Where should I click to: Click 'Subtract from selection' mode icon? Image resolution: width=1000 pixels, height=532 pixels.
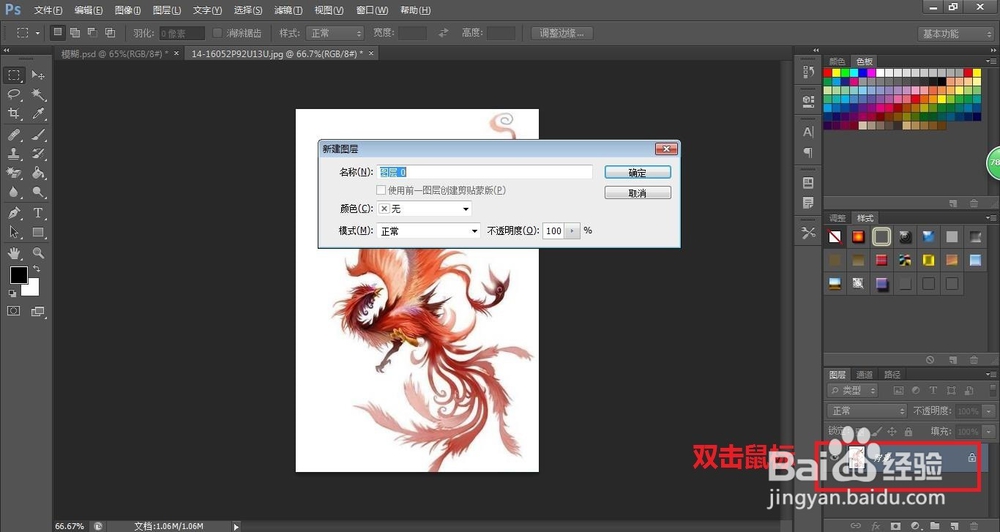pos(92,33)
